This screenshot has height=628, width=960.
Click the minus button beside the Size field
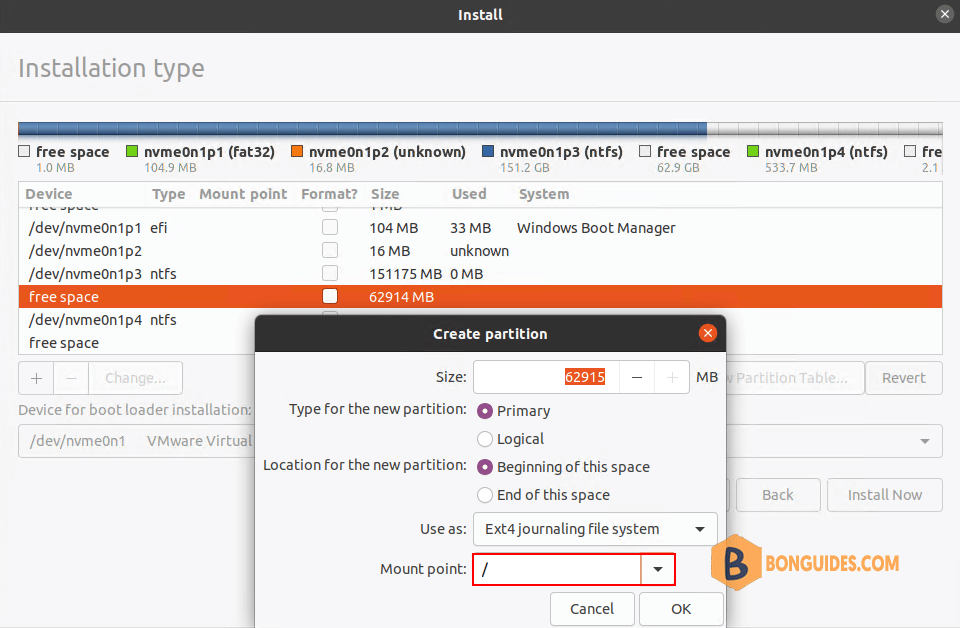[636, 378]
